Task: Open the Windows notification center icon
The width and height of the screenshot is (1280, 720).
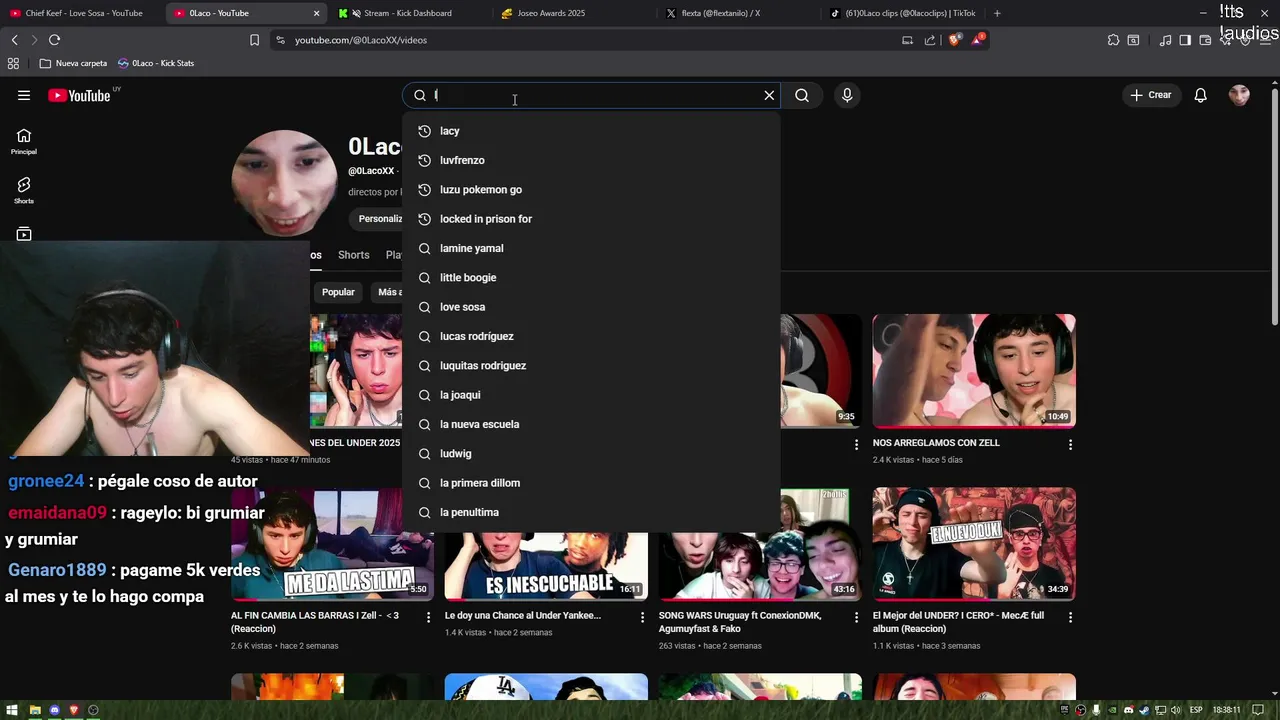Action: [1258, 710]
